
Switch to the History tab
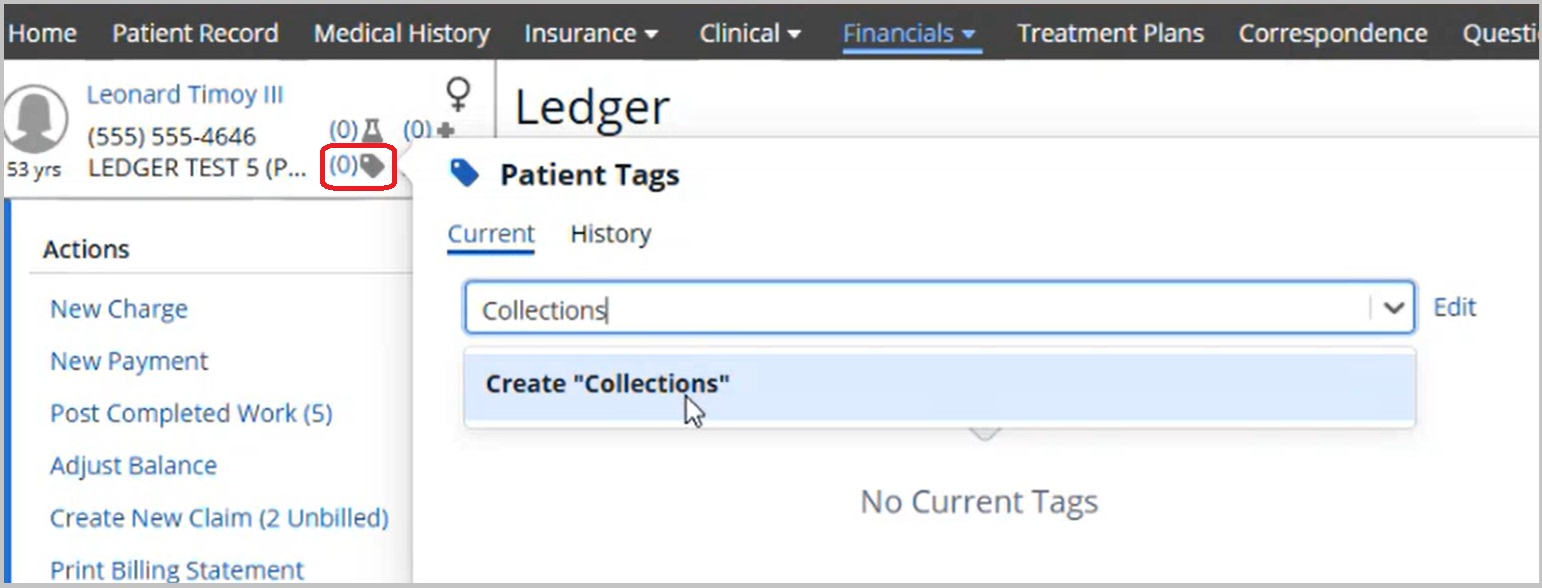tap(610, 234)
